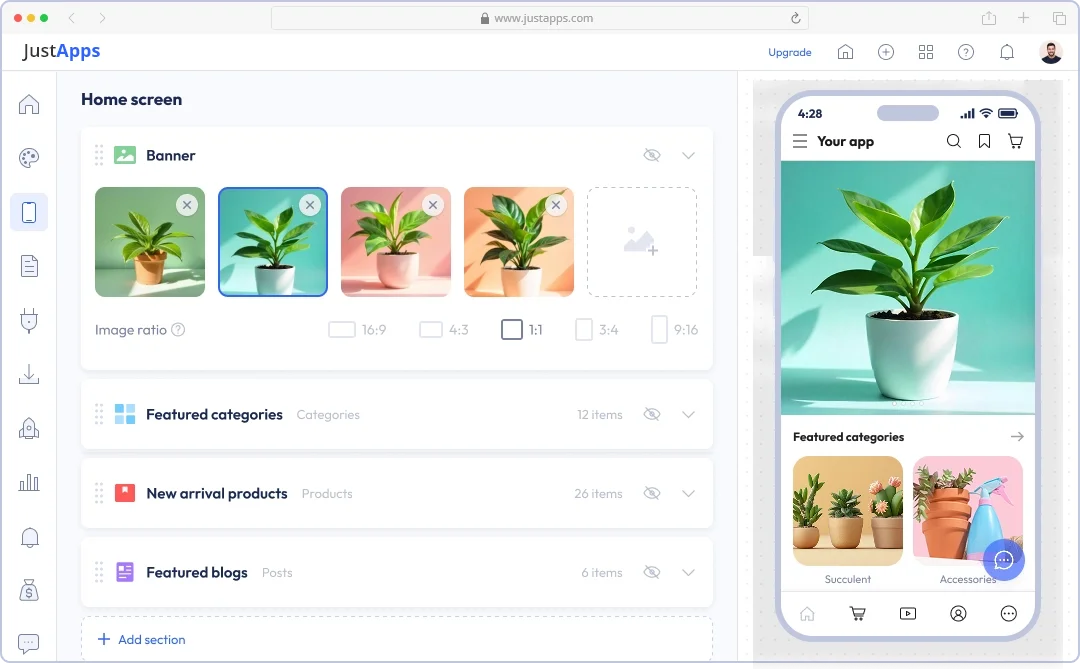Select the pink background plant banner thumbnail

point(396,242)
